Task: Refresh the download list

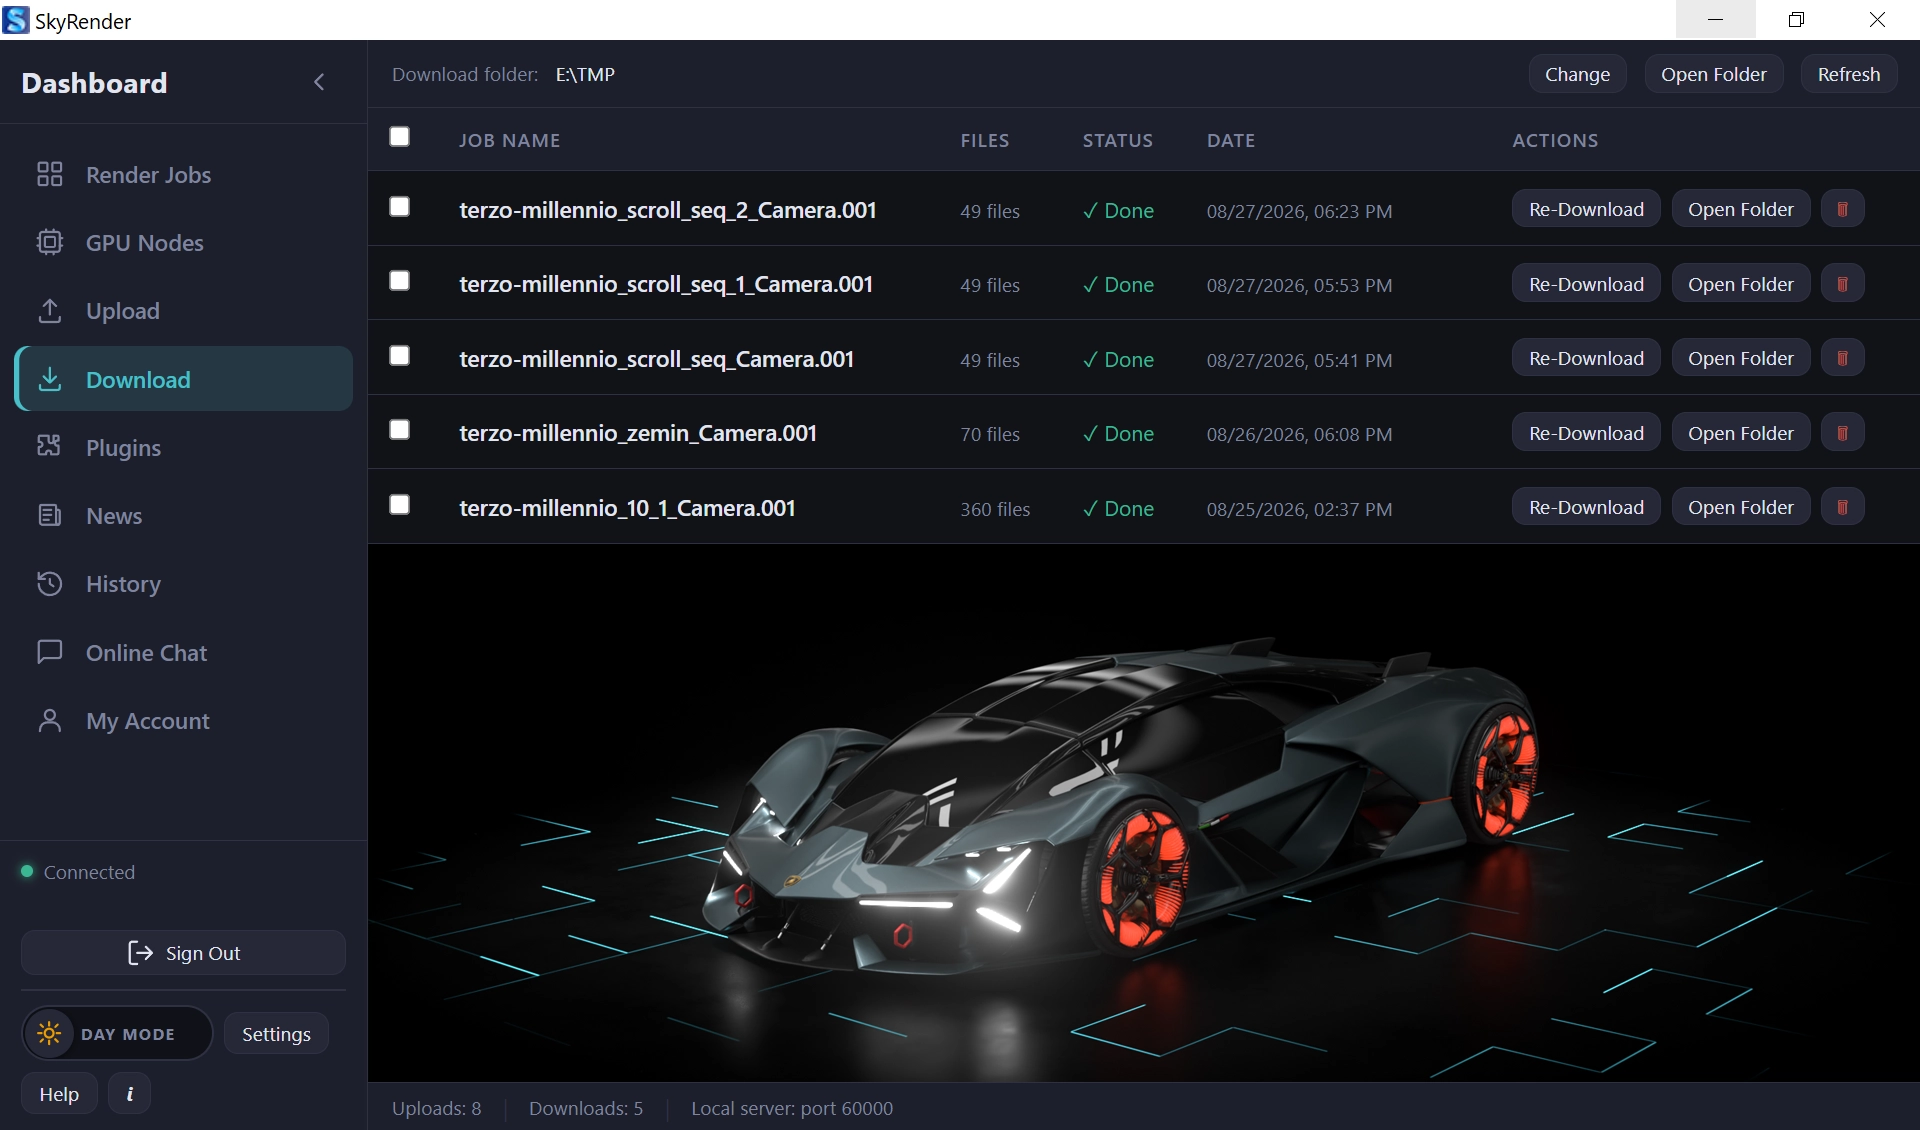Action: pyautogui.click(x=1848, y=74)
